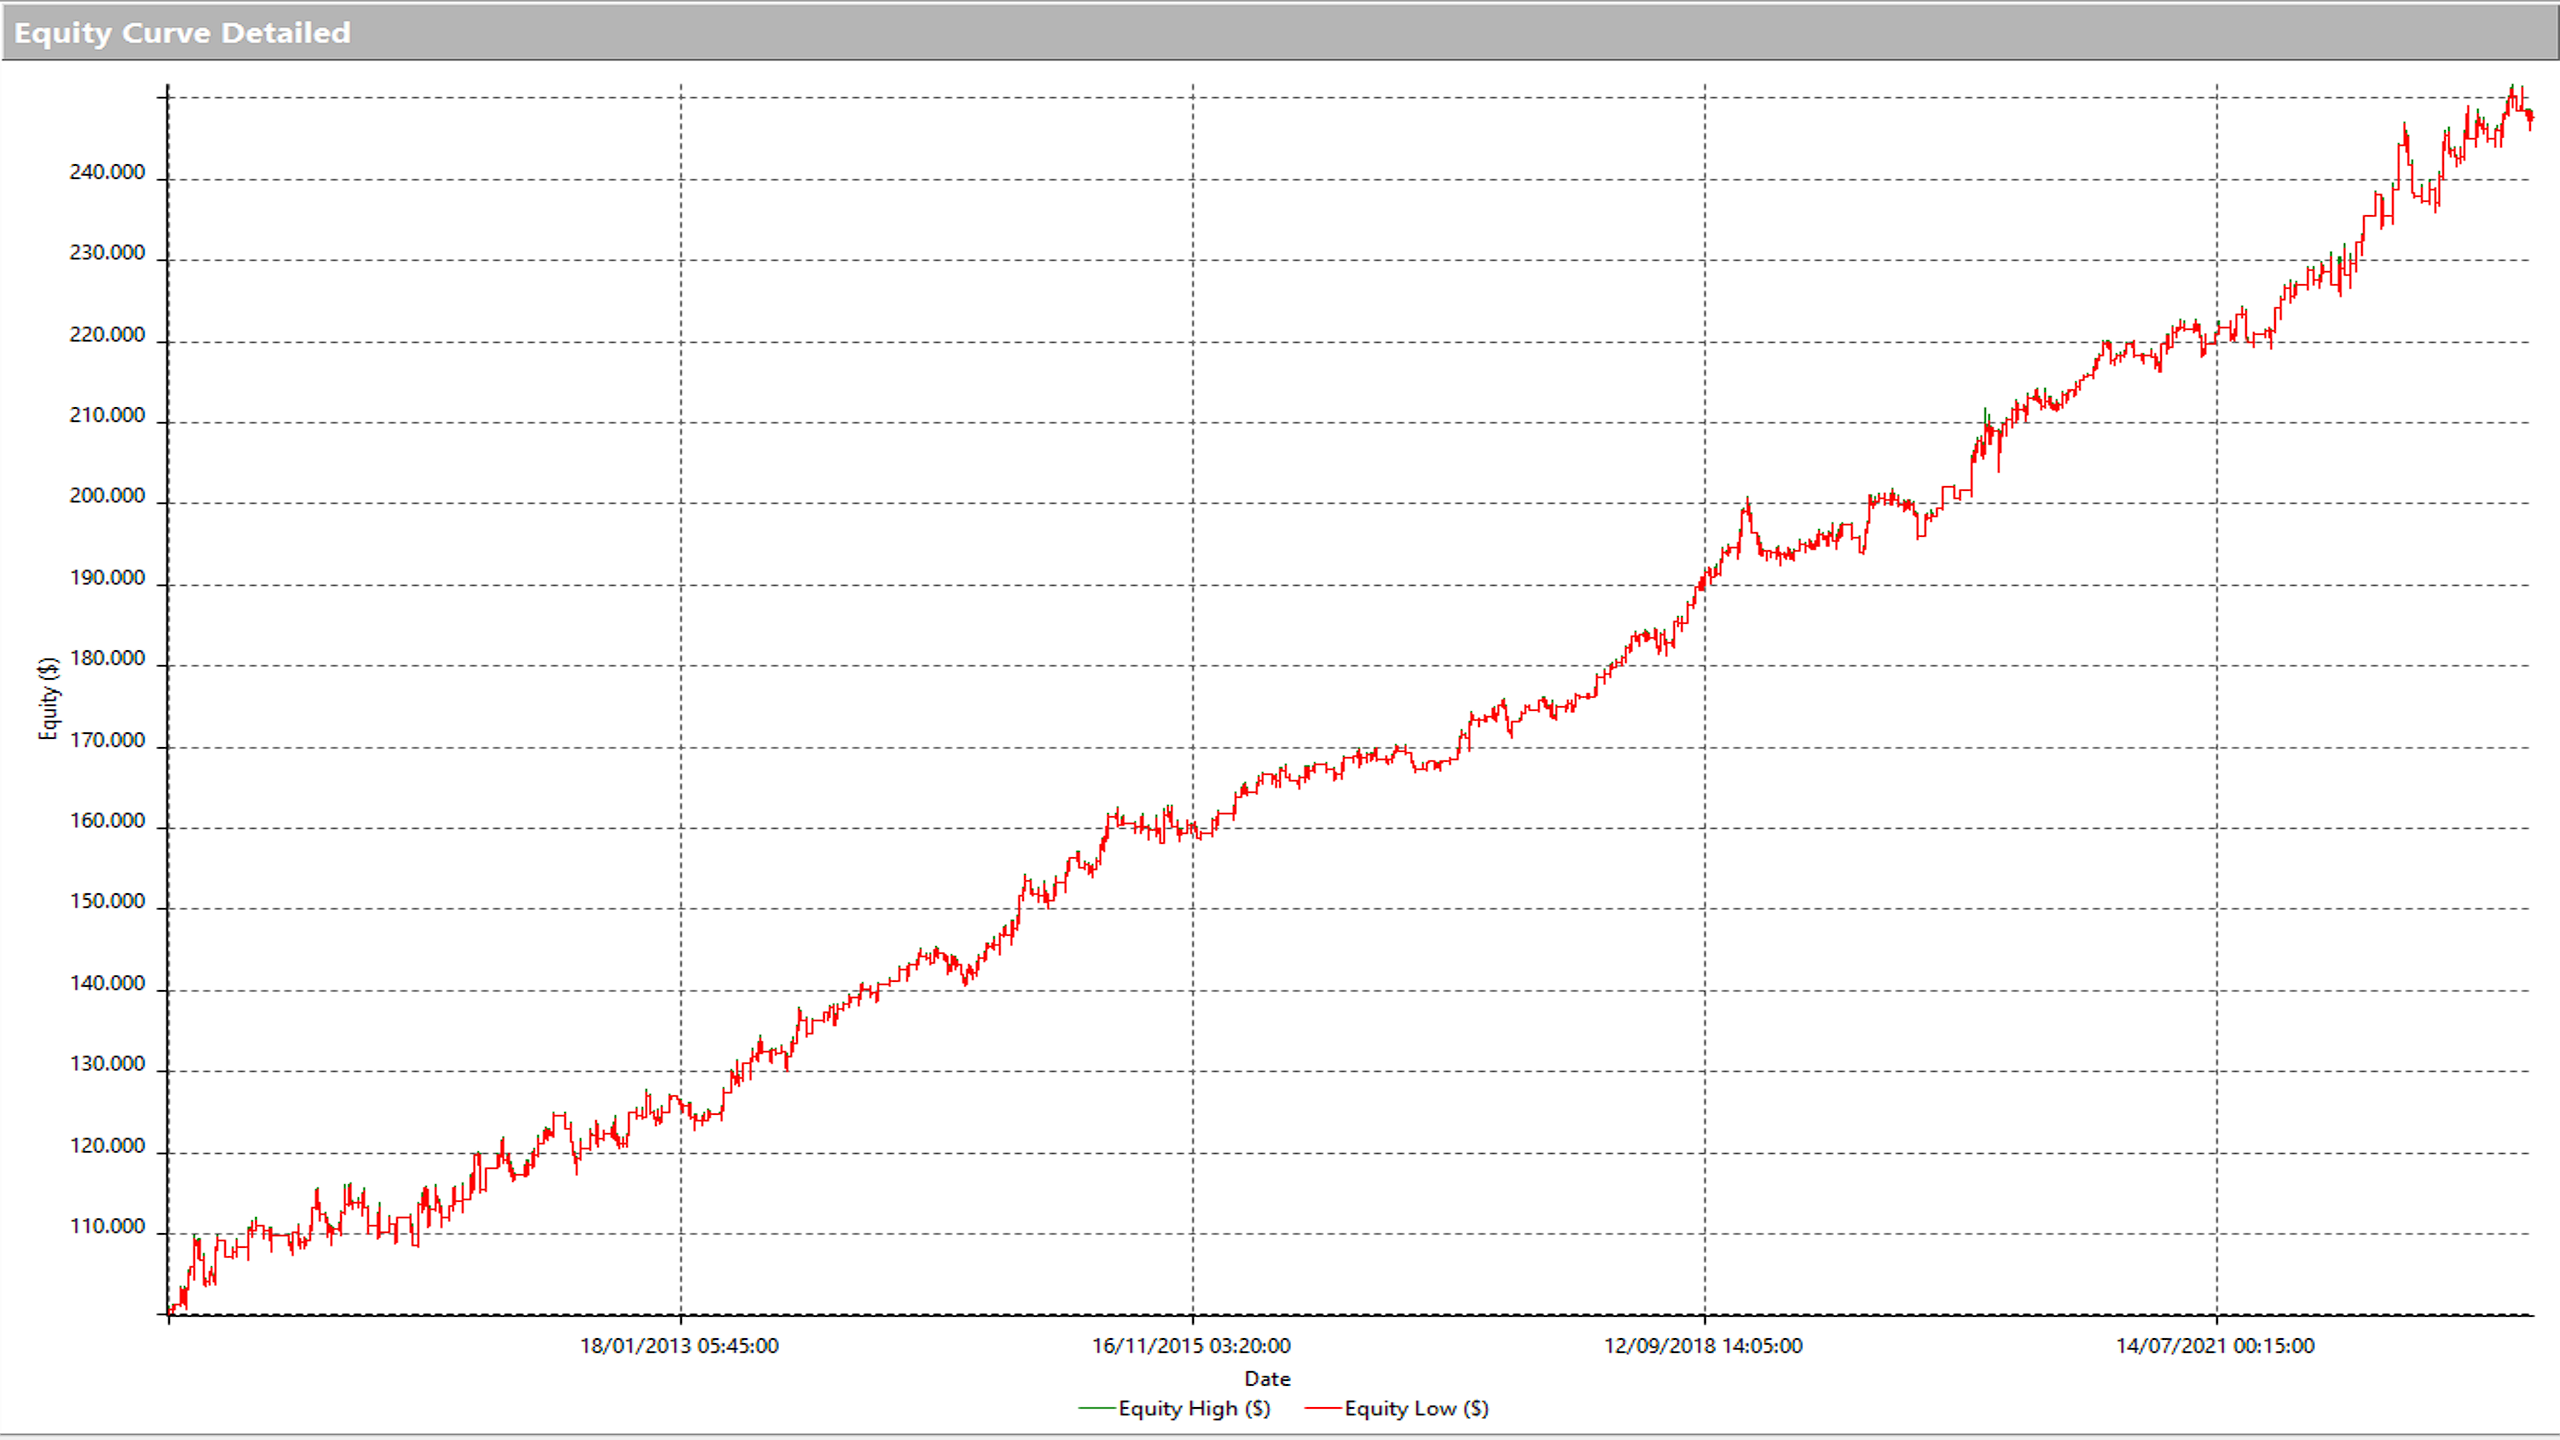
Task: Click the 110.000 y-axis tick label
Action: (107, 1226)
